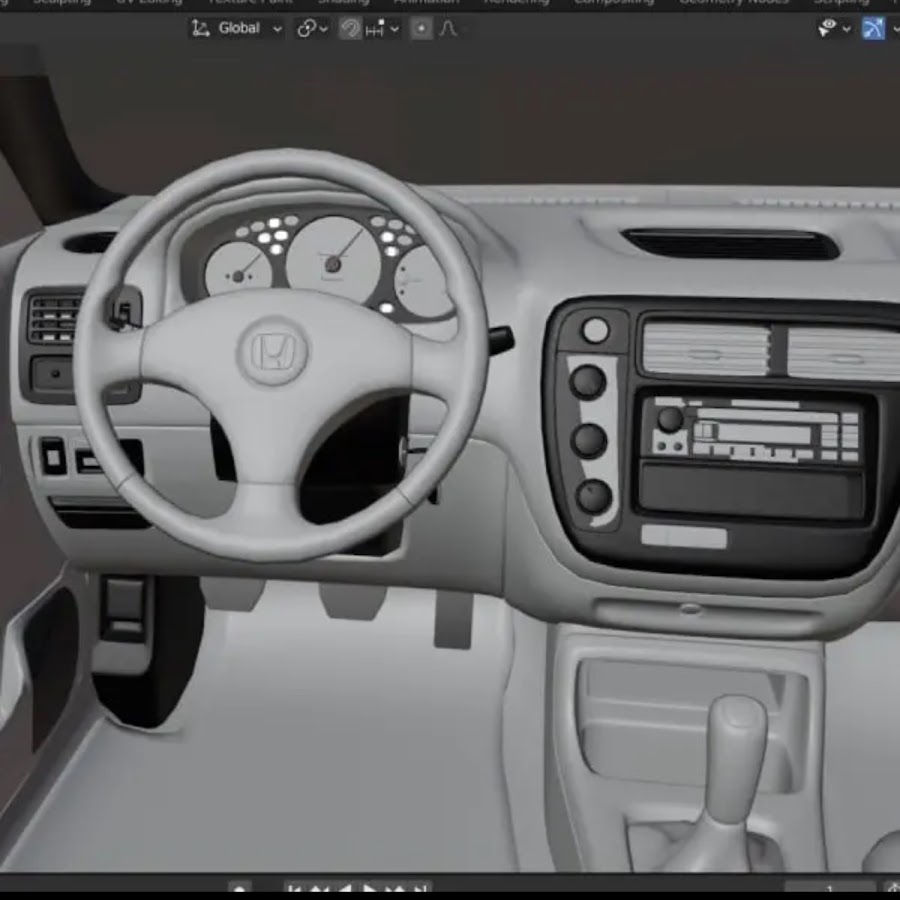Image resolution: width=900 pixels, height=900 pixels.
Task: Open the proportional editing falloff curve menu
Action: 448,28
